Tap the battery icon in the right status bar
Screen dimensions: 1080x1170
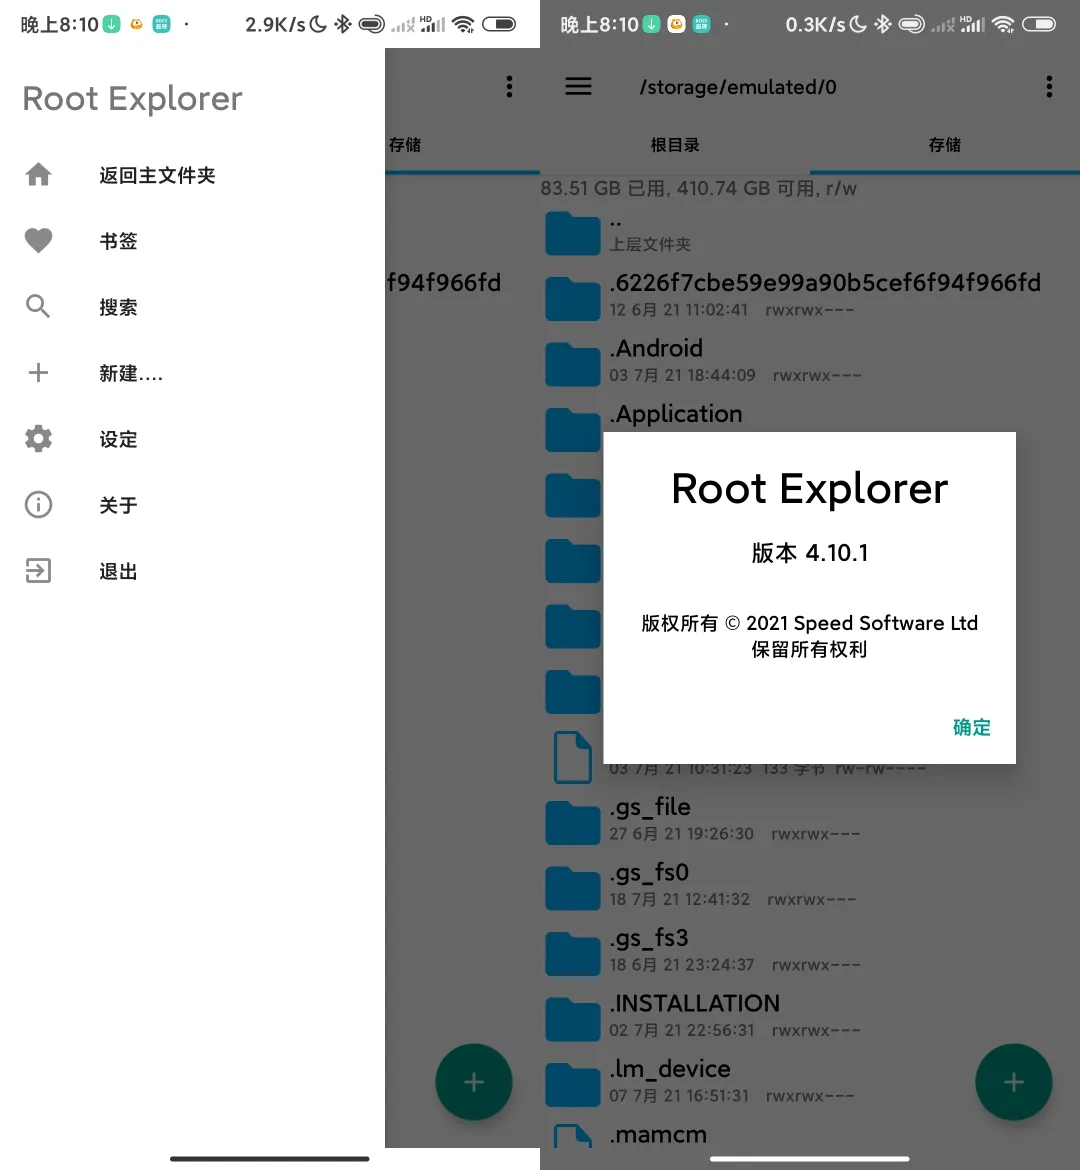[1039, 25]
